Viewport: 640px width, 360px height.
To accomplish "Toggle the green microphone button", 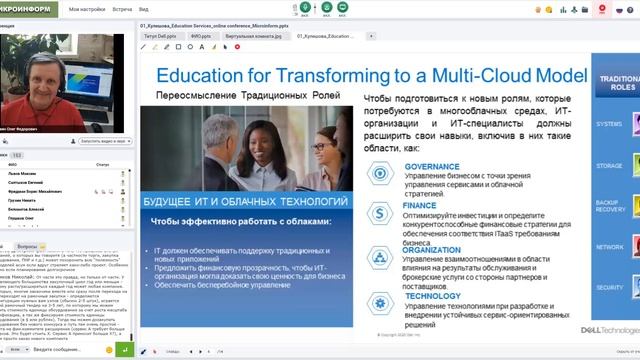I will [x=305, y=7].
